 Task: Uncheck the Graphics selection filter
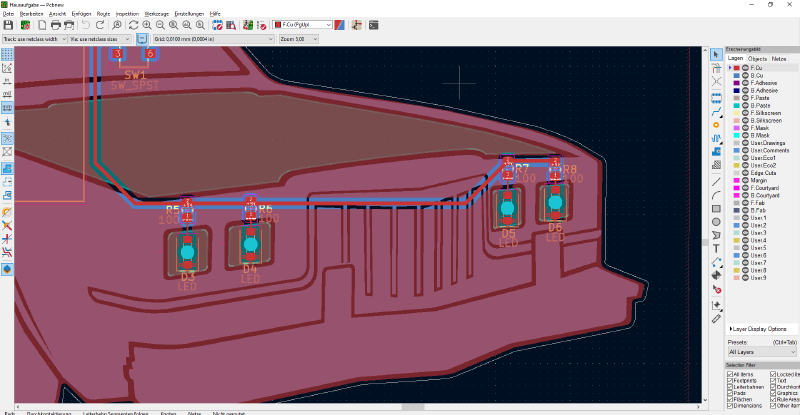(x=773, y=393)
